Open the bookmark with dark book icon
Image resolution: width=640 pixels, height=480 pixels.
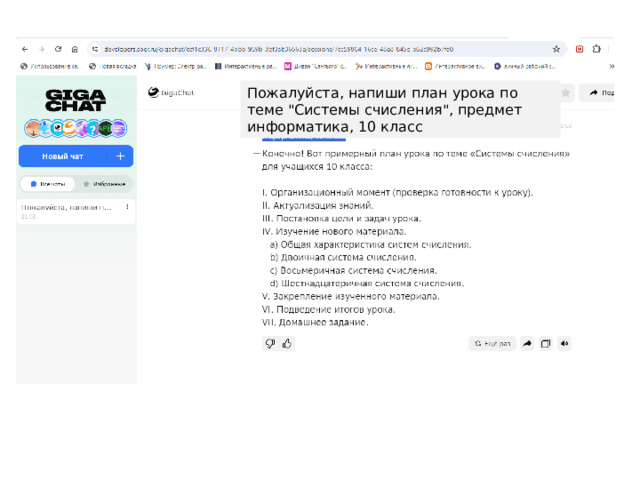tap(246, 66)
